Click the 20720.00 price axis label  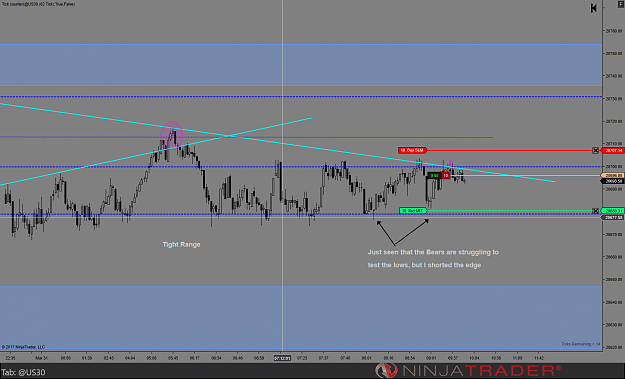(614, 121)
